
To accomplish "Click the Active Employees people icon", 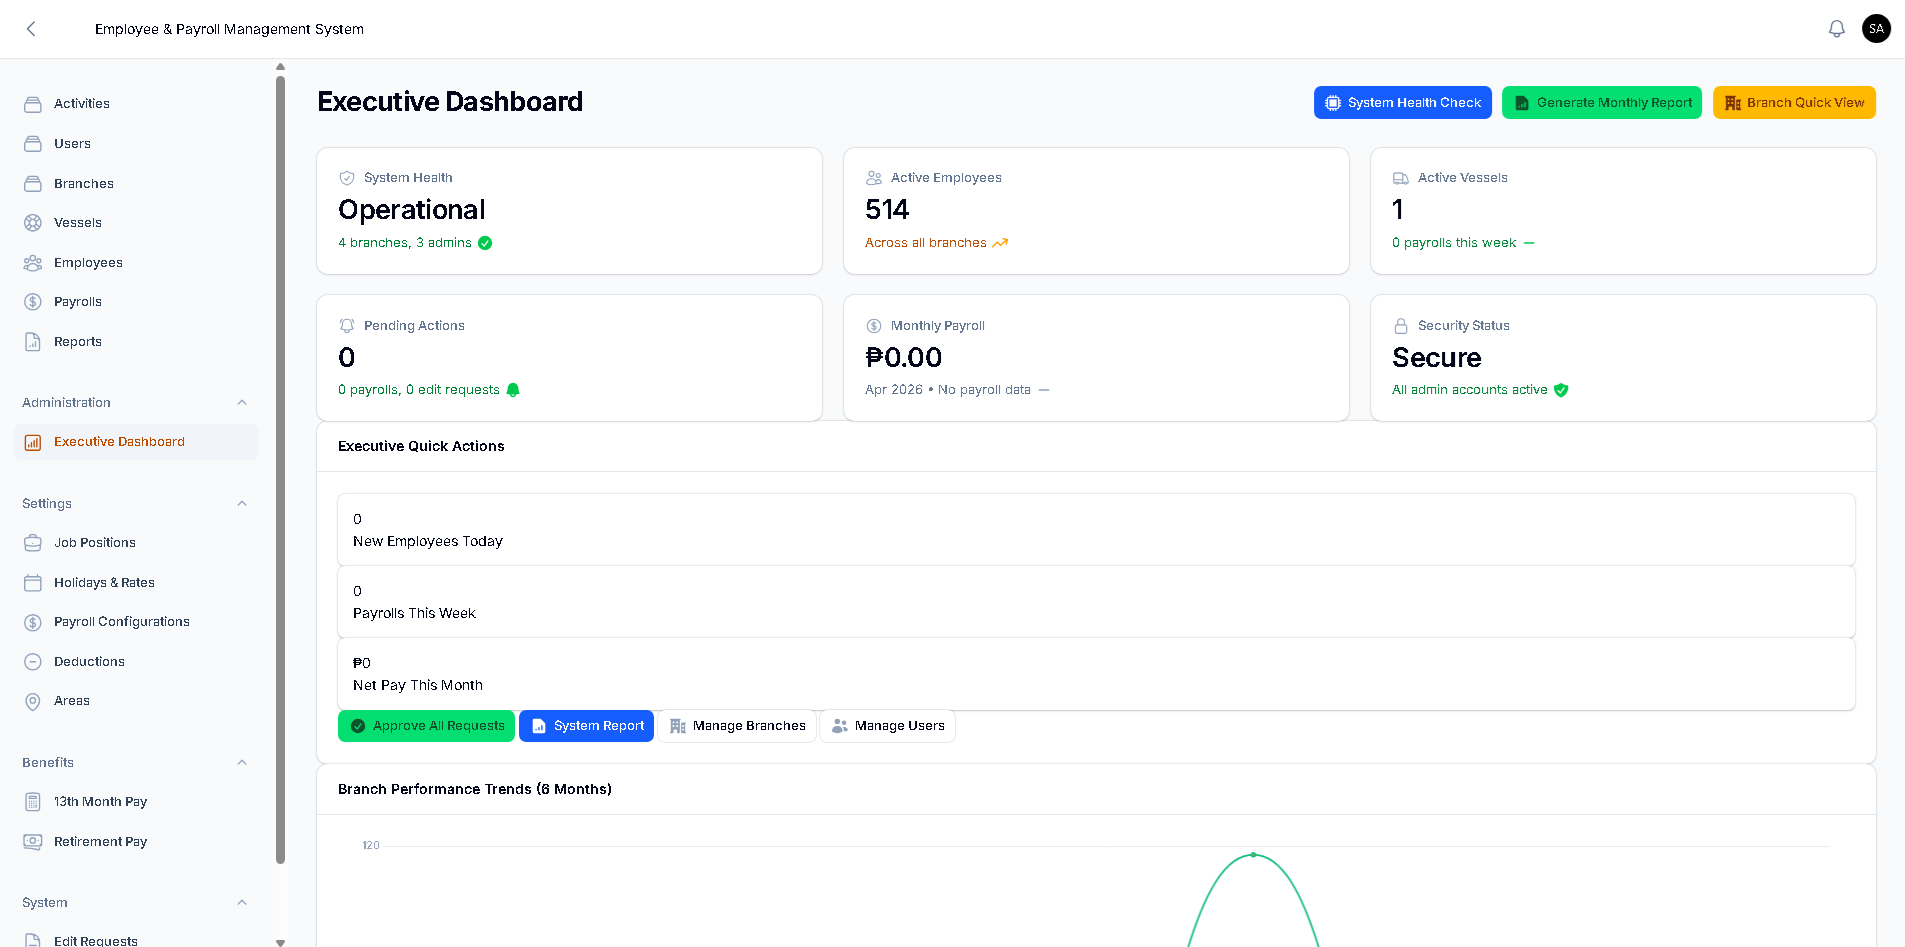I will pos(874,178).
